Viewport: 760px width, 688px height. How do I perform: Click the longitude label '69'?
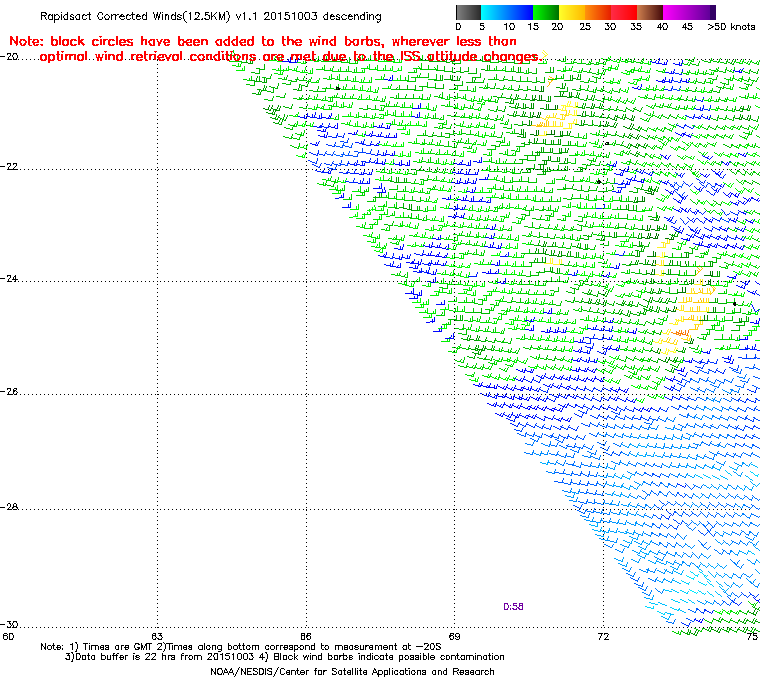(x=454, y=636)
